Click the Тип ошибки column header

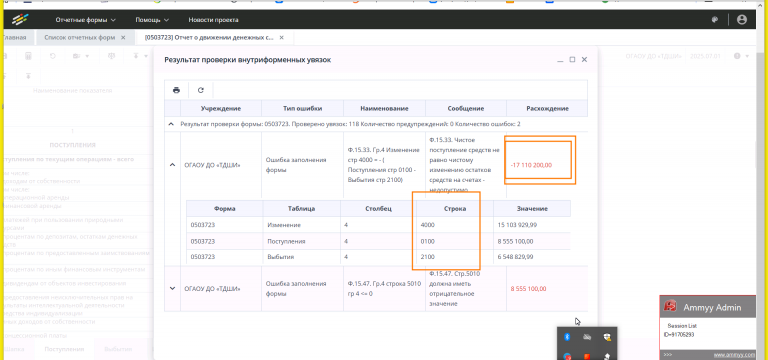302,108
